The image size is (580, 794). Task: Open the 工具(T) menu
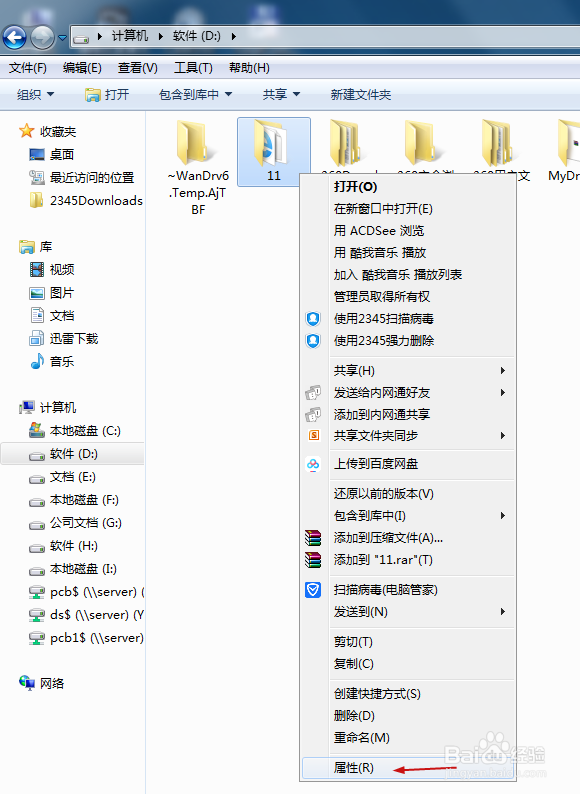(193, 67)
